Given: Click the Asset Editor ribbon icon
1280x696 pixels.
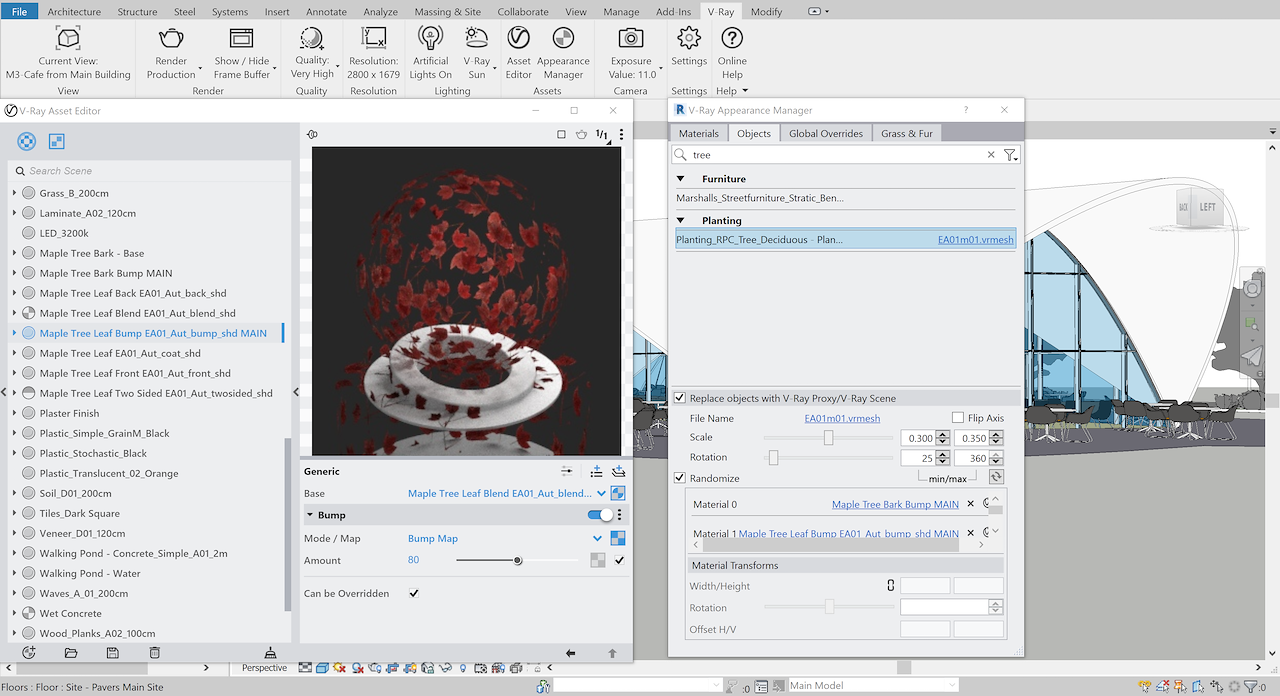Looking at the screenshot, I should [518, 38].
